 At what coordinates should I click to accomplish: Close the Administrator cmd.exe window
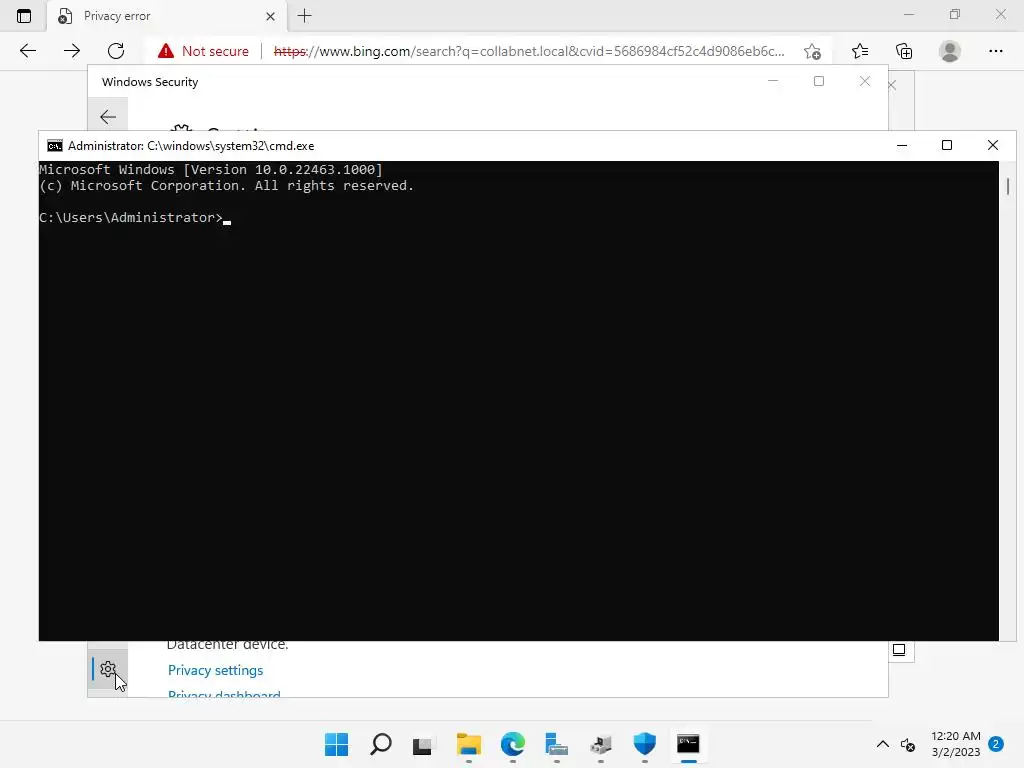993,146
